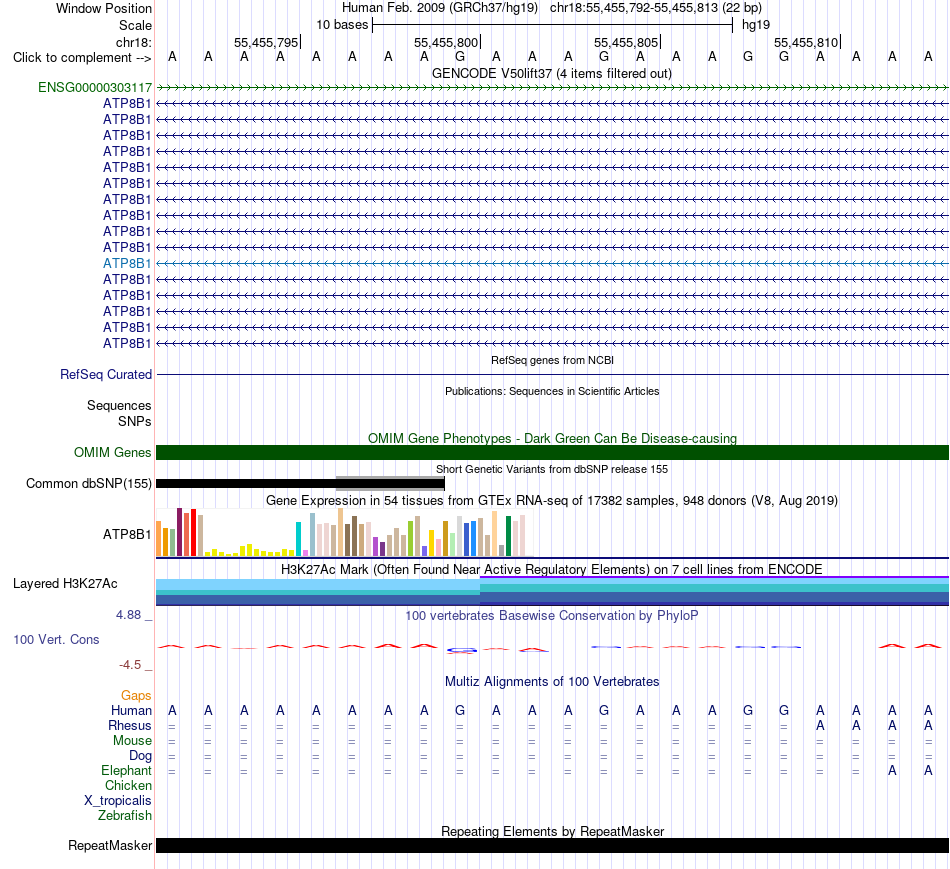Click the layered H3K27Ac signal band
Image resolution: width=950 pixels, height=869 pixels.
pos(552,591)
